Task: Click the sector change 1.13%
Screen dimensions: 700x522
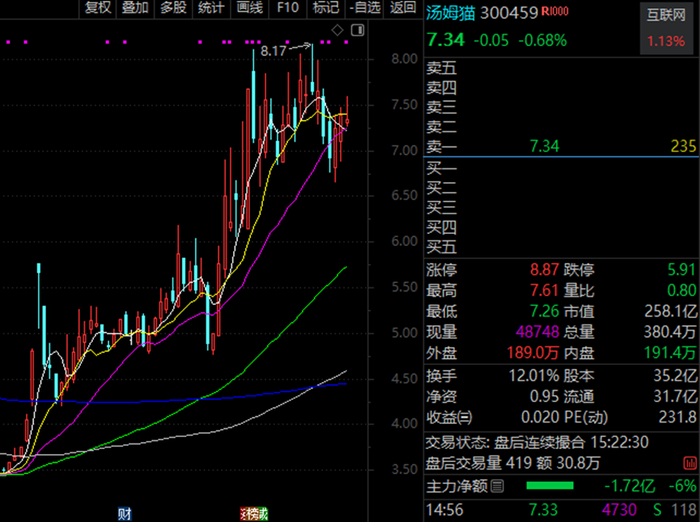Action: pos(666,42)
